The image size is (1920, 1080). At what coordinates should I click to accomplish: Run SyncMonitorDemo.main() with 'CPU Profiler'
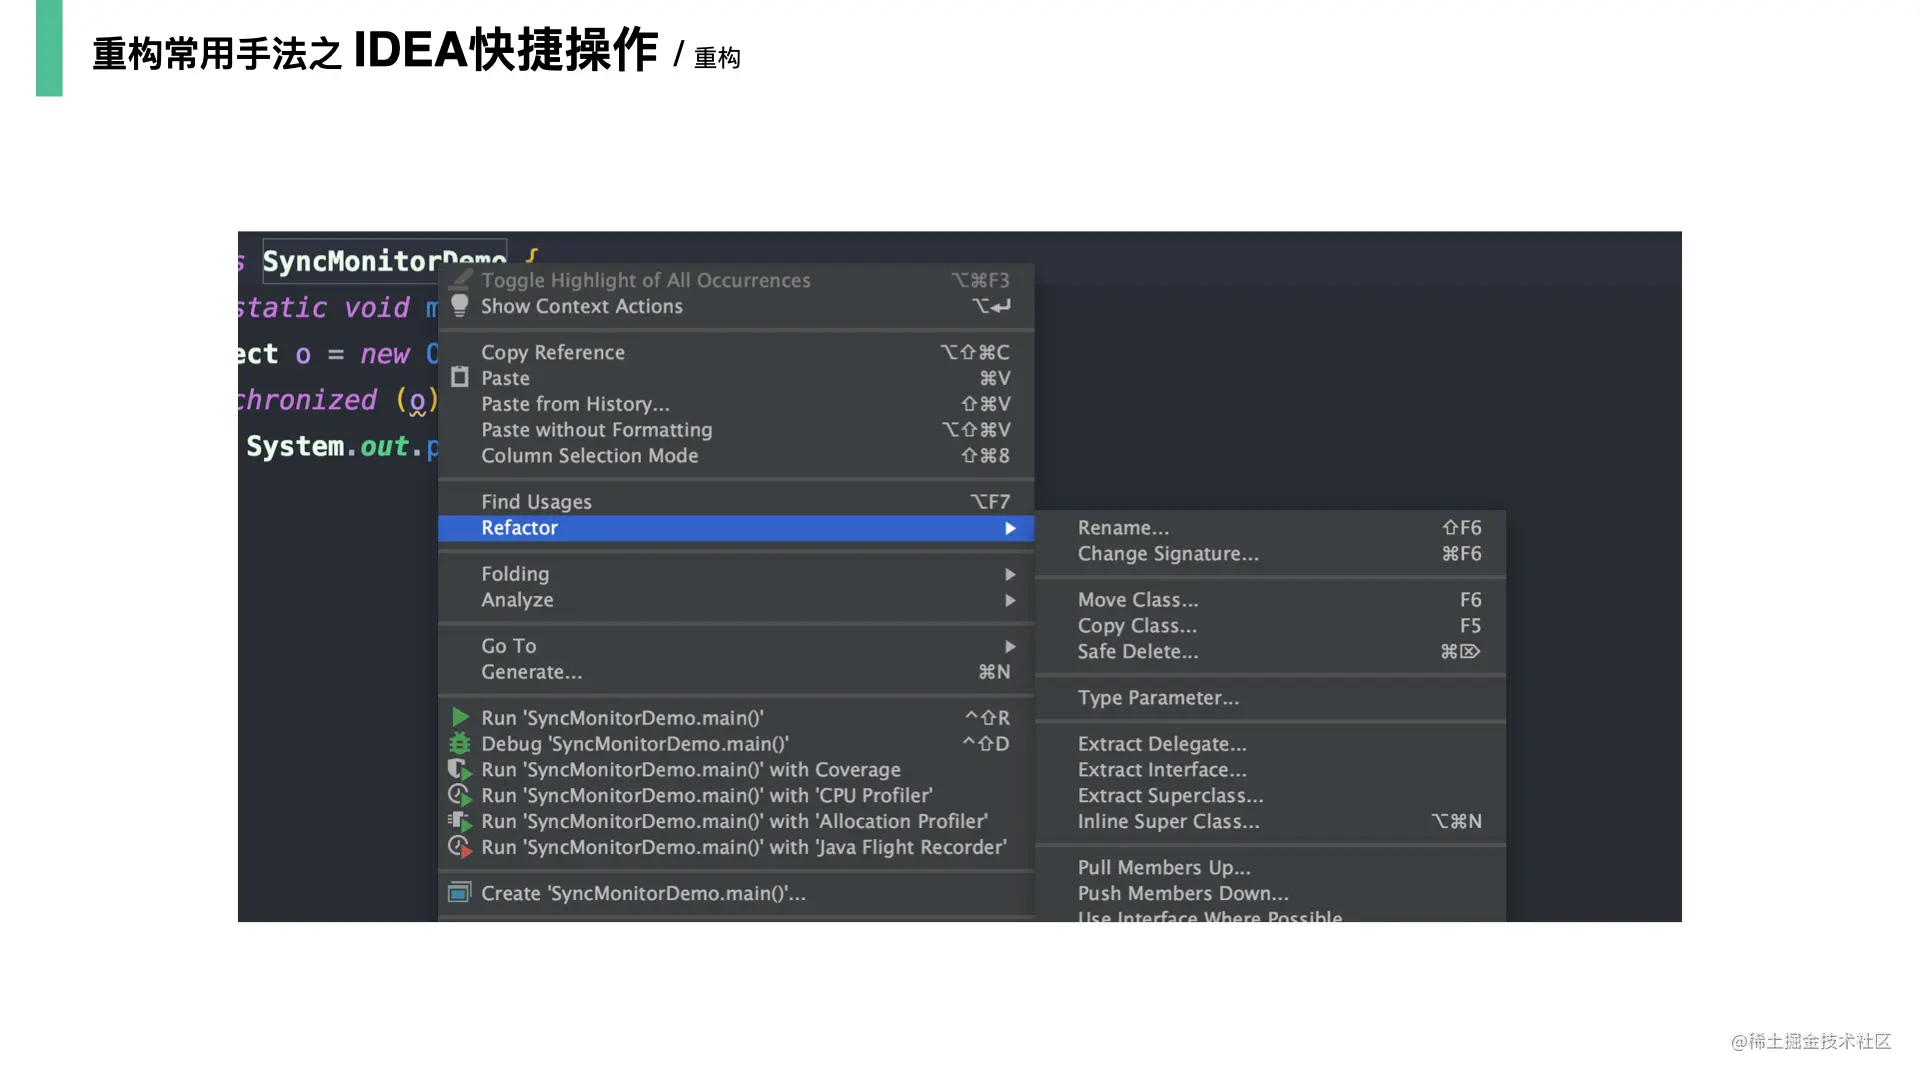[x=736, y=796]
